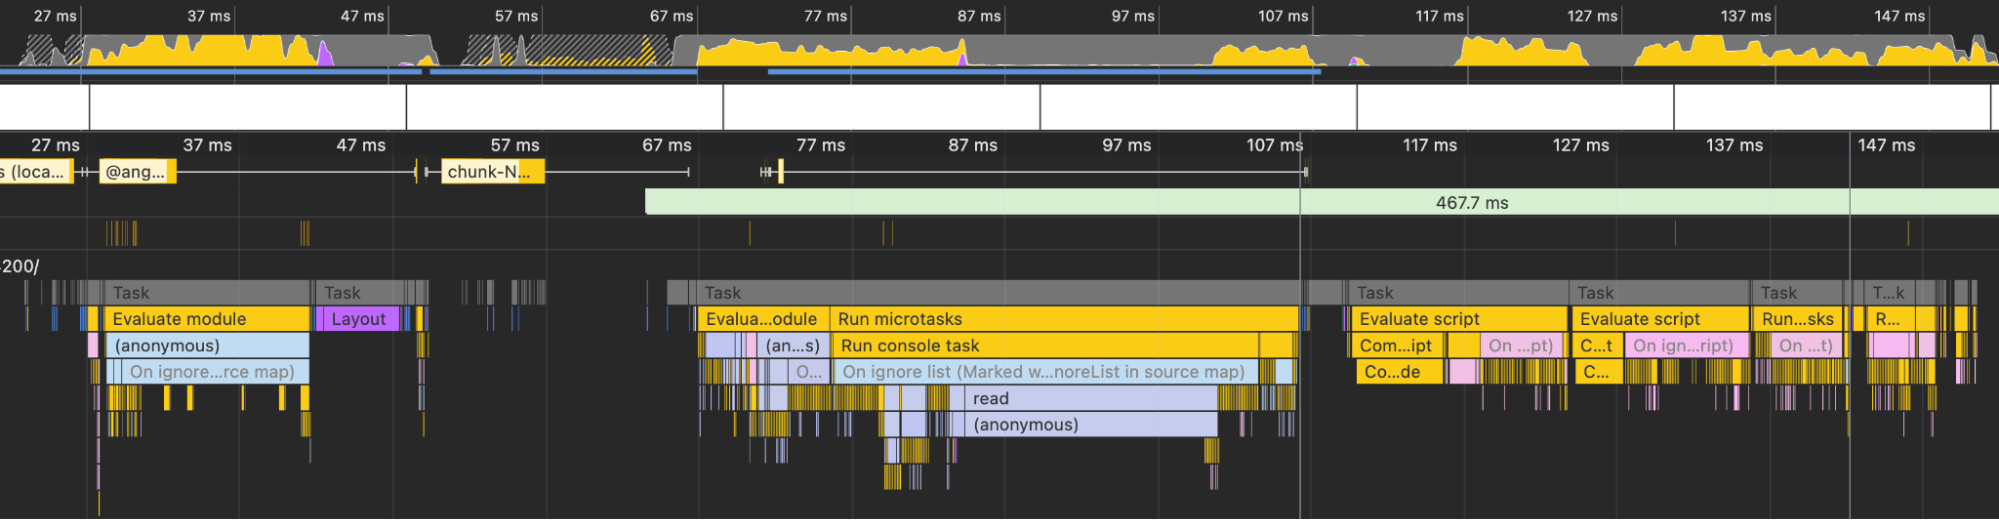
Task: Click the long On ignore list (Marked...) bar
Action: pos(1043,372)
